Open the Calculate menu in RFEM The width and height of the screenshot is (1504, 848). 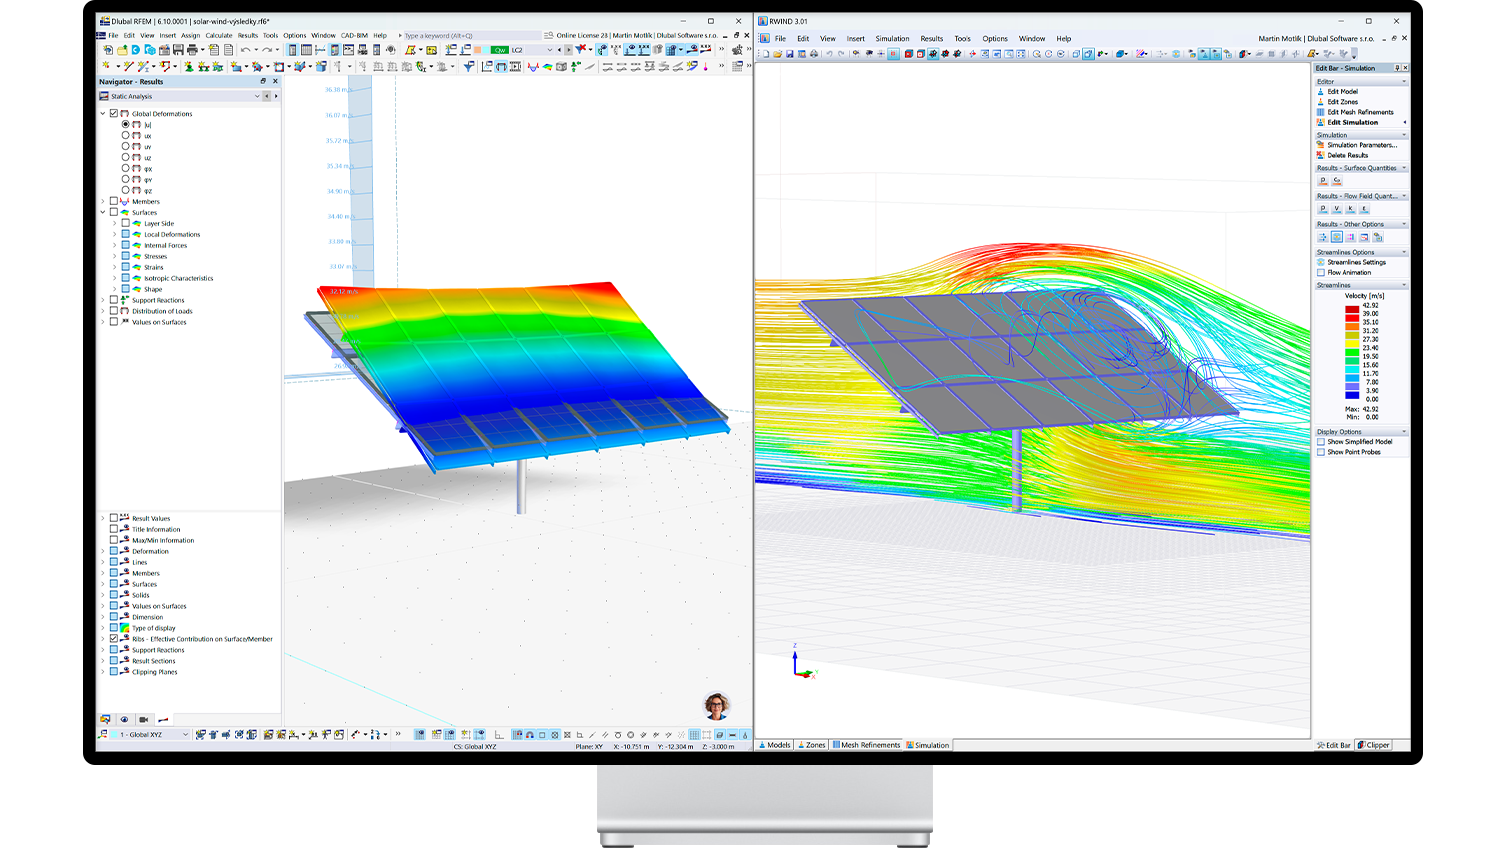pos(219,36)
